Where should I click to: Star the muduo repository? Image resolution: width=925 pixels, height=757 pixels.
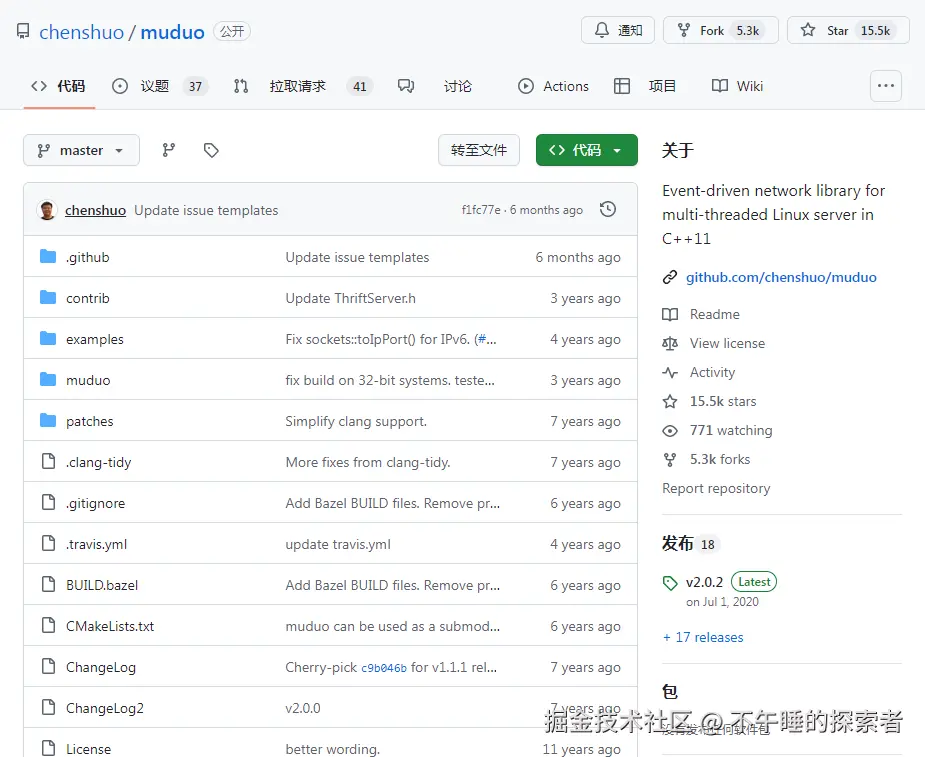tap(847, 30)
